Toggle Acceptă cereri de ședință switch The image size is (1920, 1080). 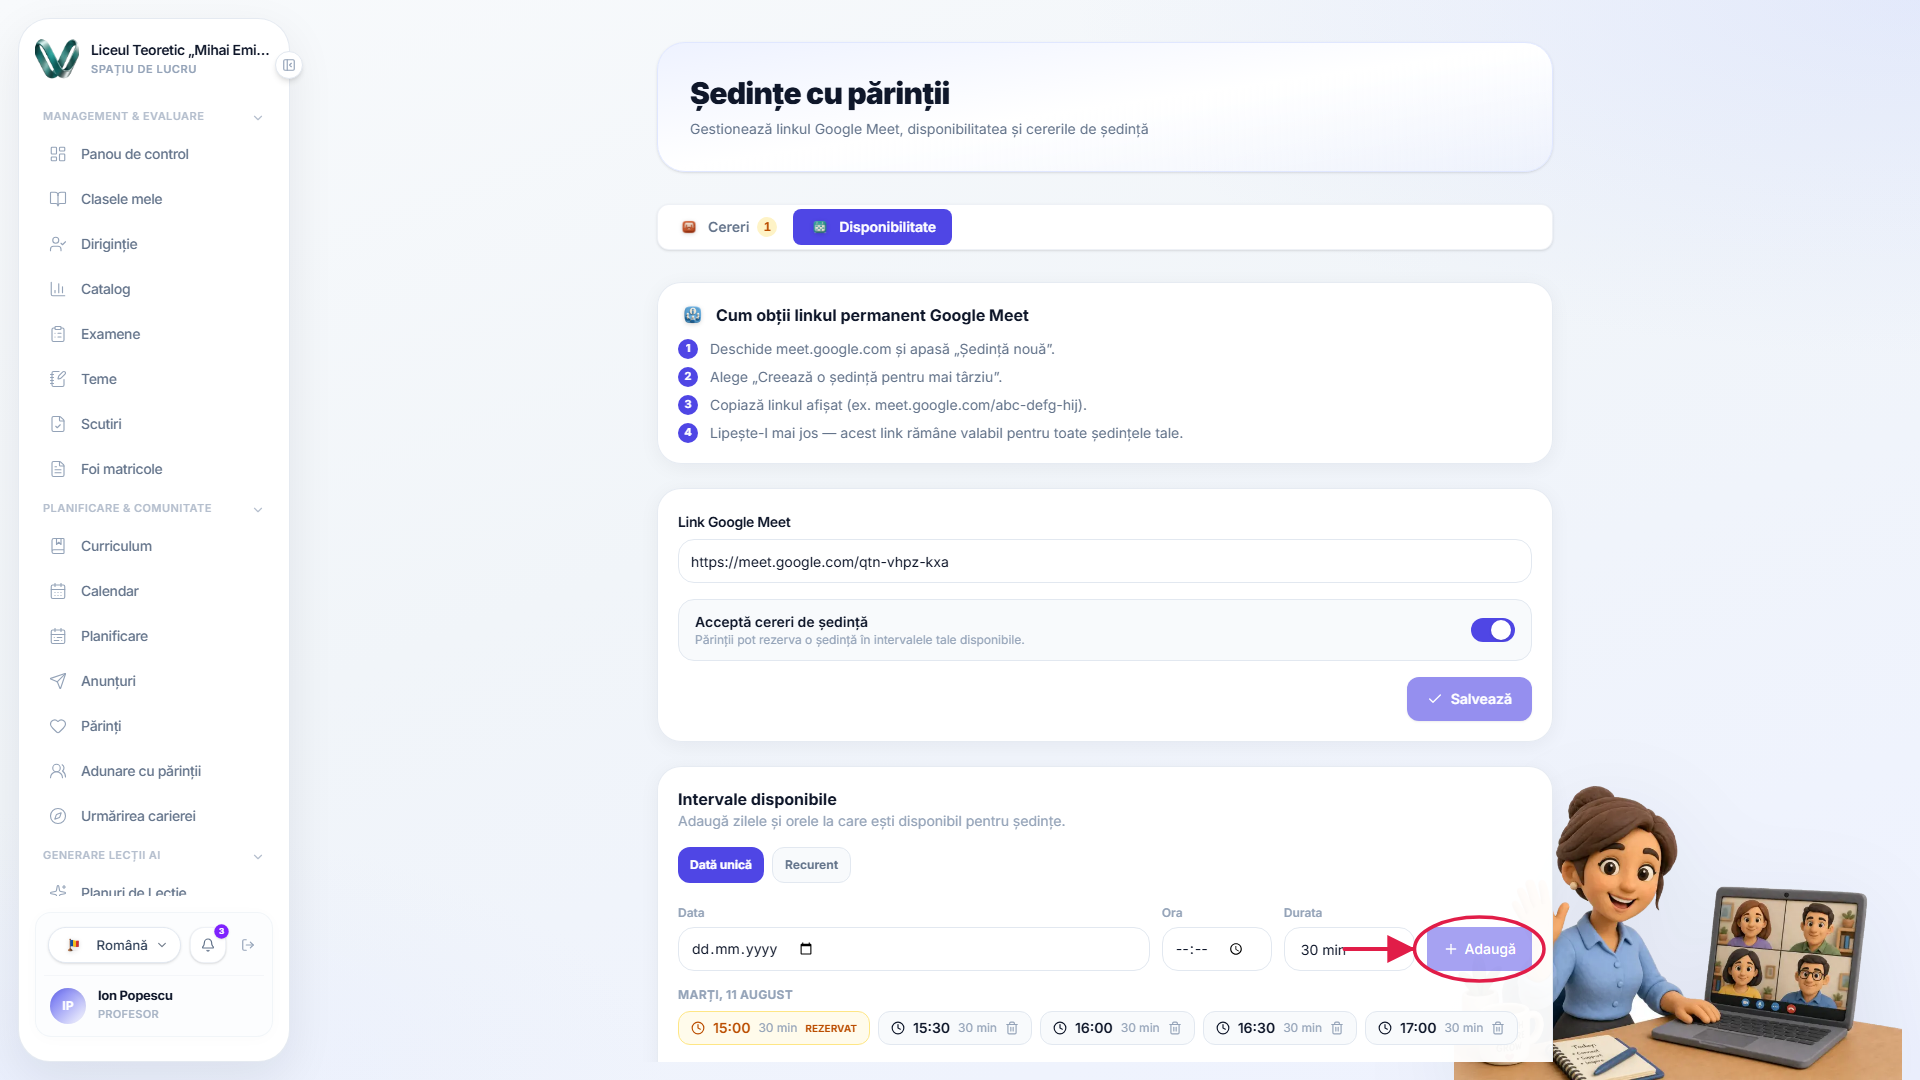(1492, 630)
